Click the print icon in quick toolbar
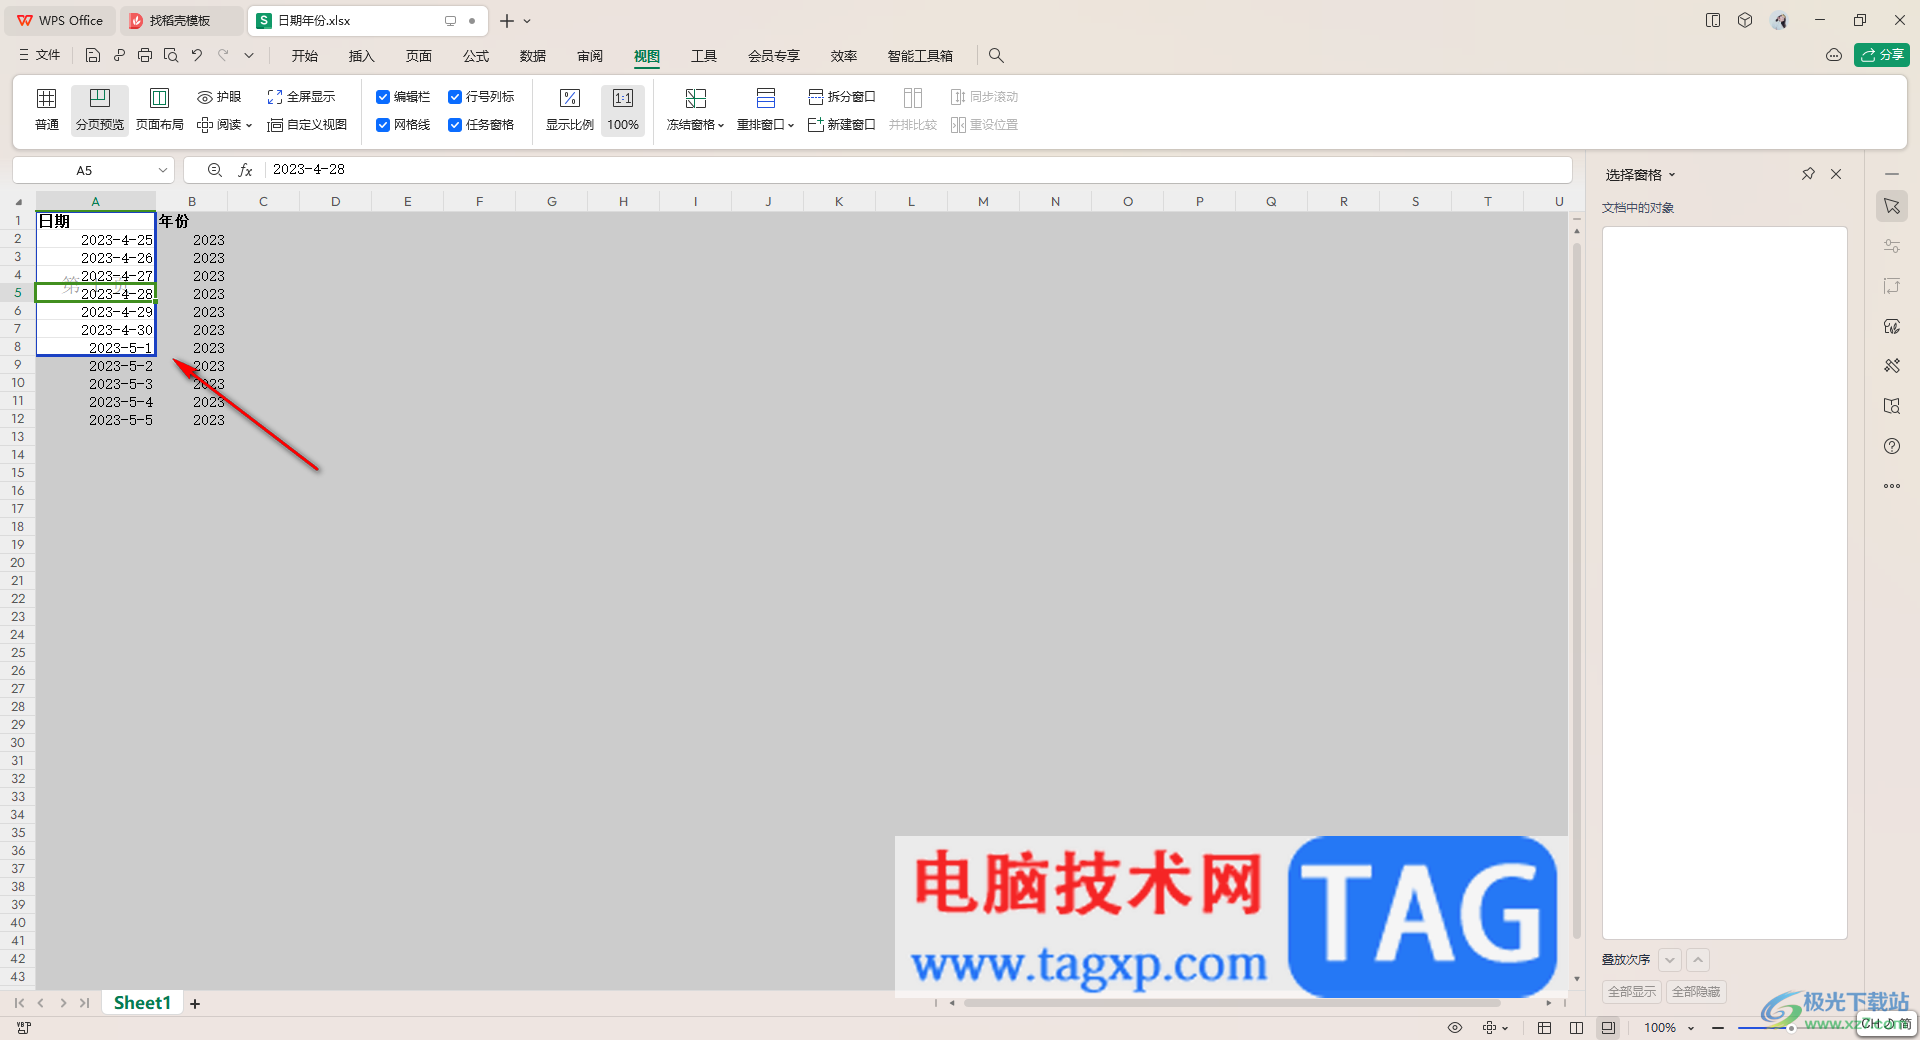The width and height of the screenshot is (1920, 1040). (x=145, y=56)
